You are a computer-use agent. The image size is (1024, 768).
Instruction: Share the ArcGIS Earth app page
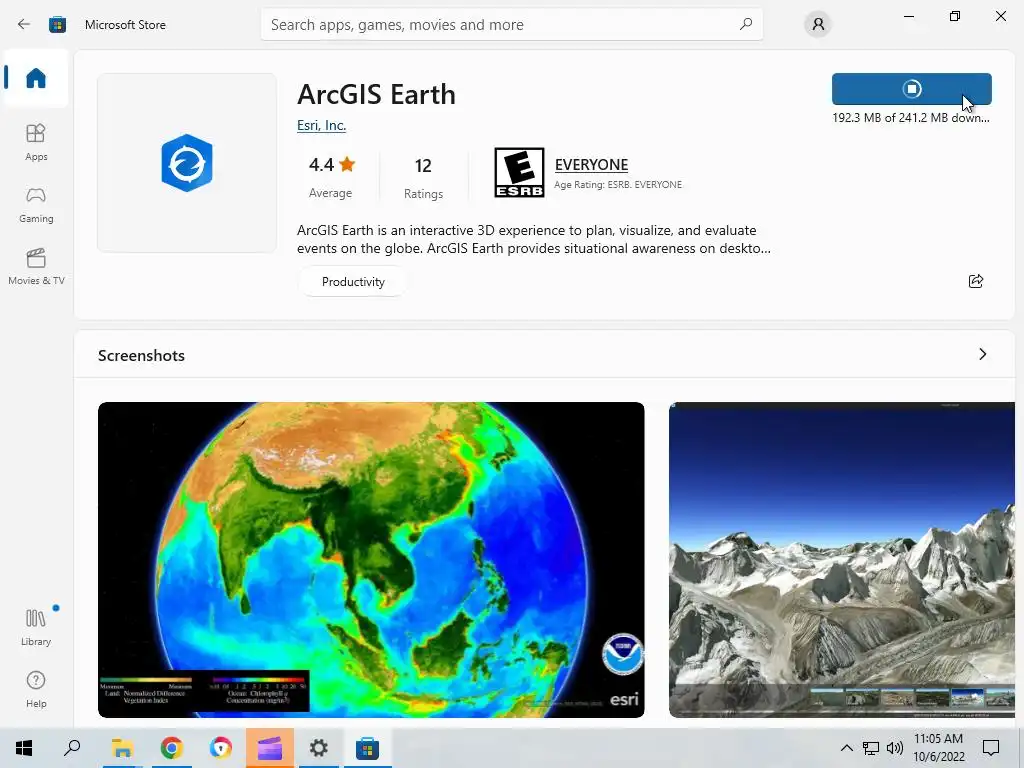click(976, 281)
